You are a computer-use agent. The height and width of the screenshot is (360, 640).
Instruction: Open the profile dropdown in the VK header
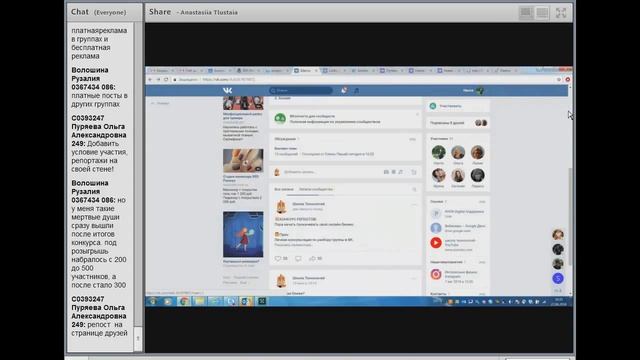point(473,91)
